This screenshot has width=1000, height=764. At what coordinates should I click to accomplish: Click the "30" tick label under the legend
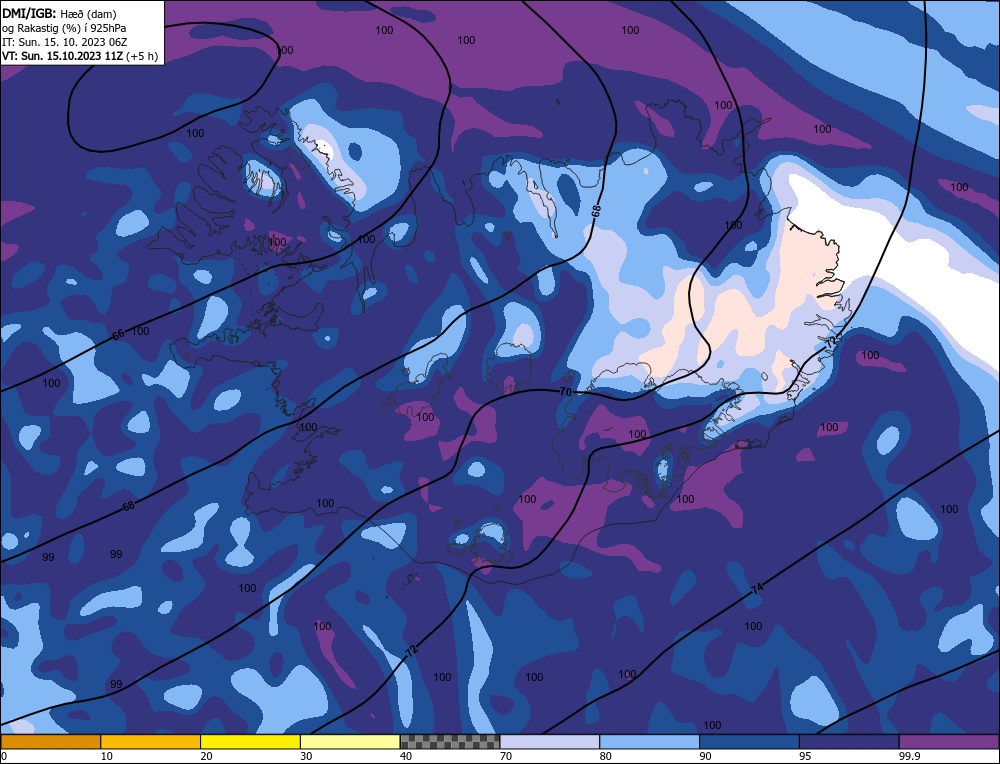(x=306, y=756)
